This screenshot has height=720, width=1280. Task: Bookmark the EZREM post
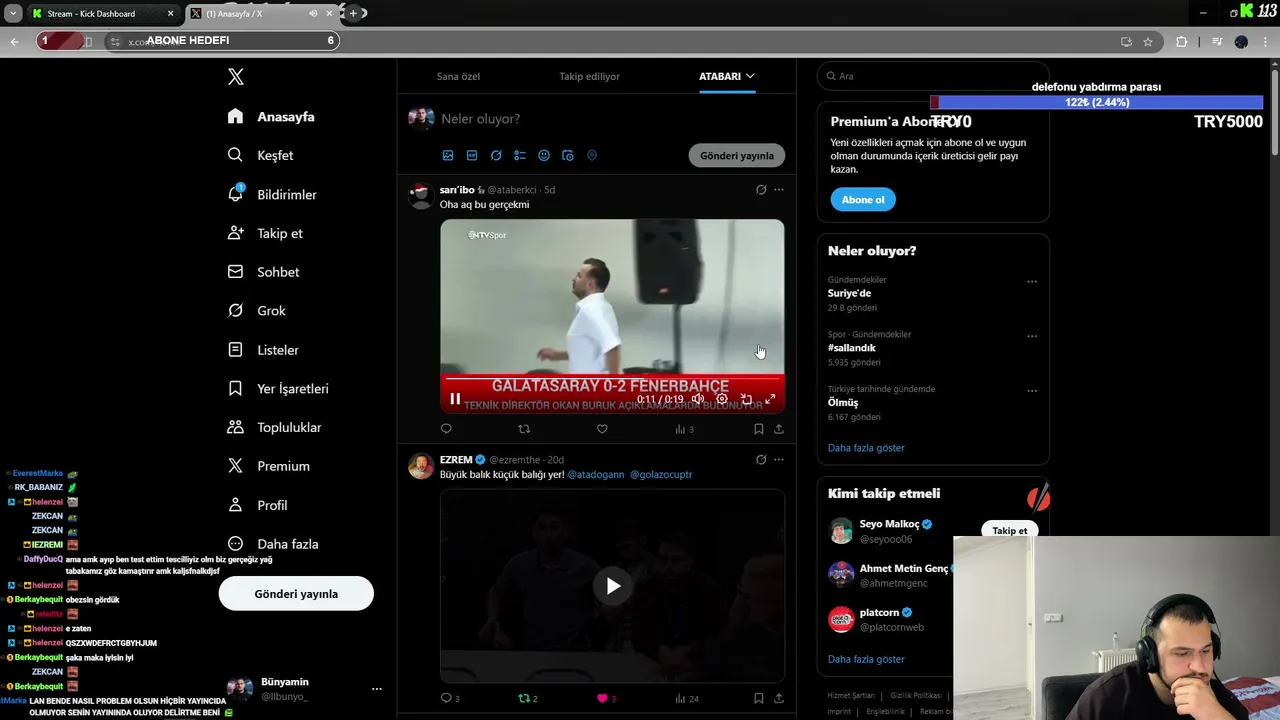(x=759, y=698)
